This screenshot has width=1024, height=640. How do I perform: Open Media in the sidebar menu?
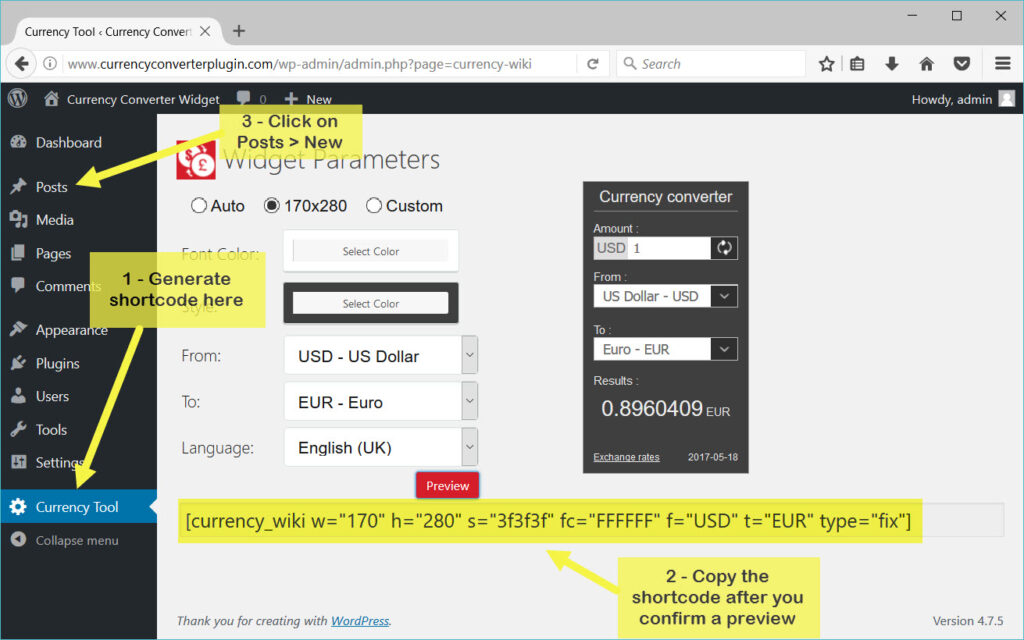tap(55, 219)
